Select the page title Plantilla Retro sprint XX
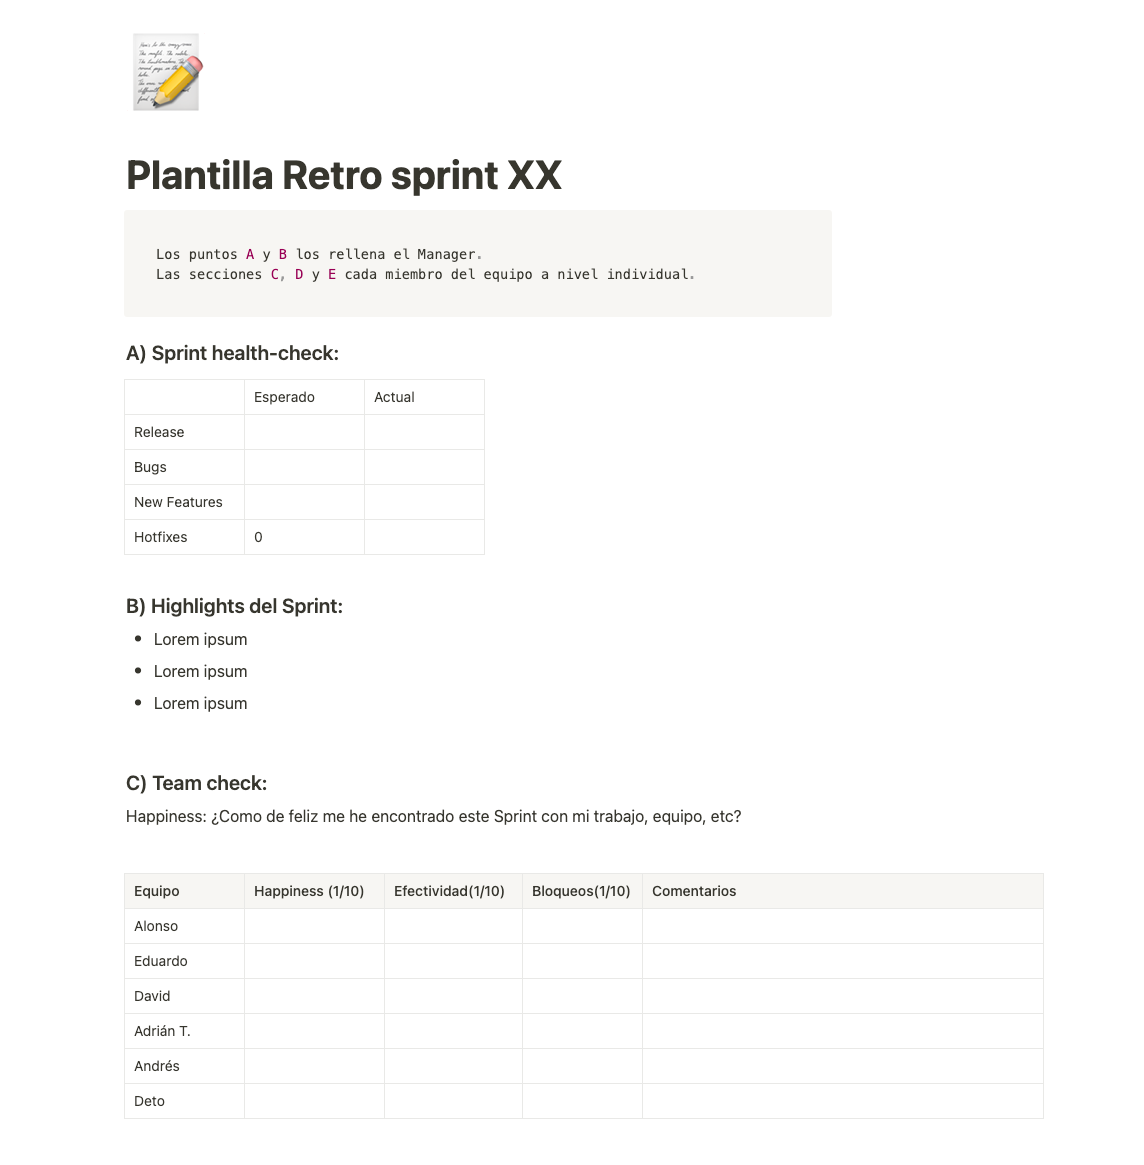 (344, 175)
